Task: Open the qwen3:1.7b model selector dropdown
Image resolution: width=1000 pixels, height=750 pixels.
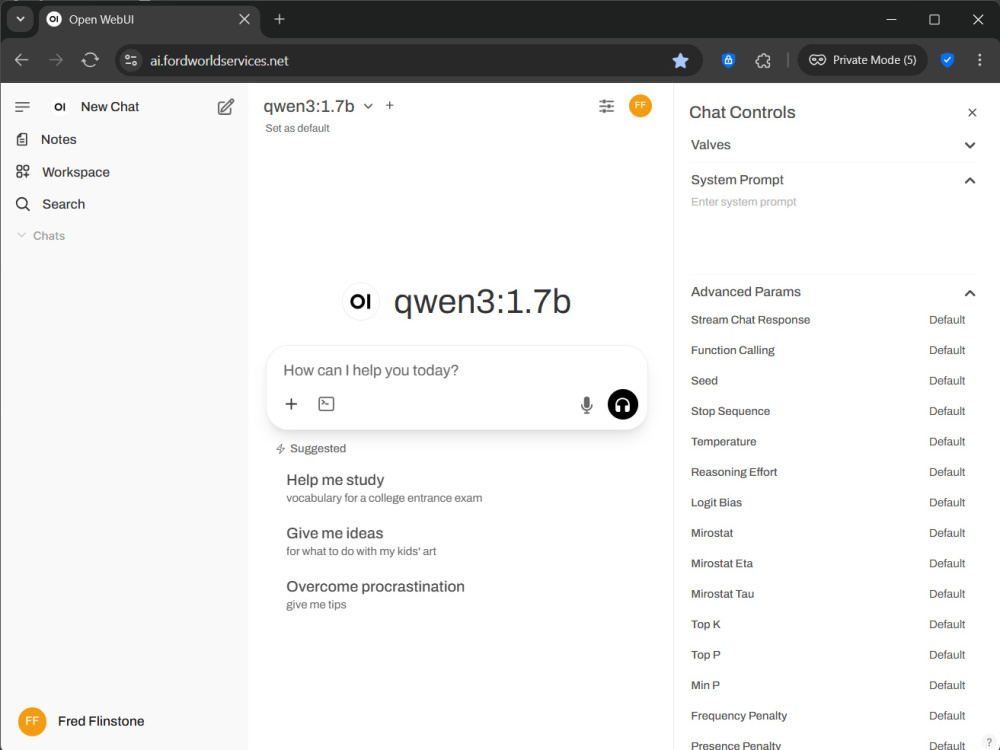Action: (318, 106)
